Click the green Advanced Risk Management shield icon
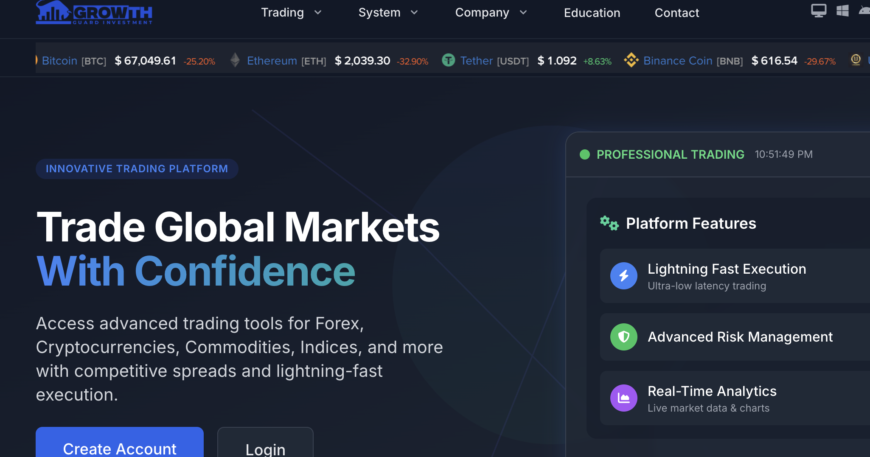Image resolution: width=870 pixels, height=457 pixels. (x=624, y=338)
